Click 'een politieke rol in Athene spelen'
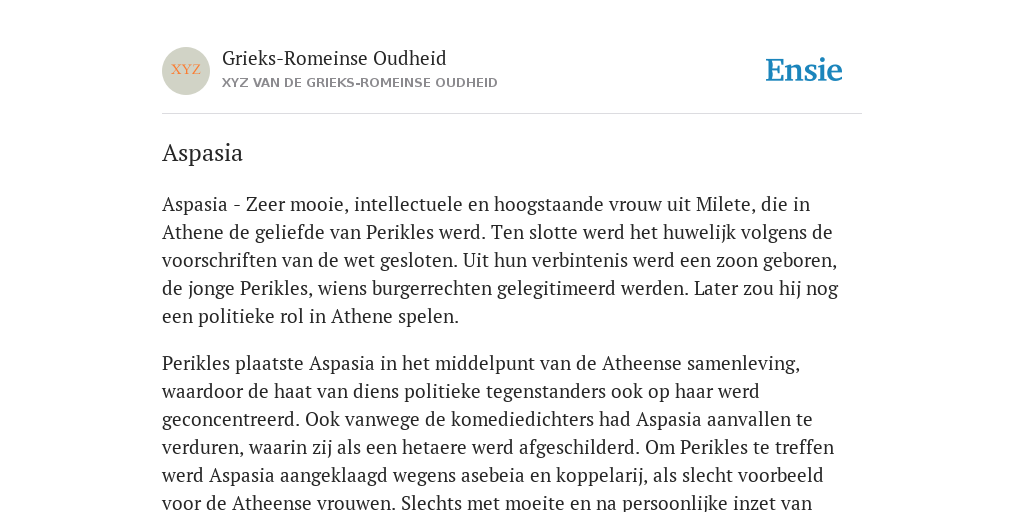 click(308, 316)
